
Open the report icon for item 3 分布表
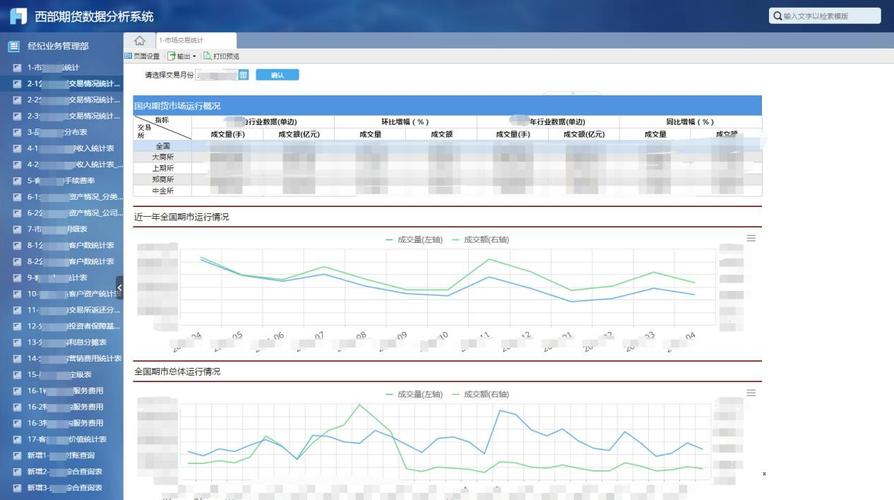17,132
